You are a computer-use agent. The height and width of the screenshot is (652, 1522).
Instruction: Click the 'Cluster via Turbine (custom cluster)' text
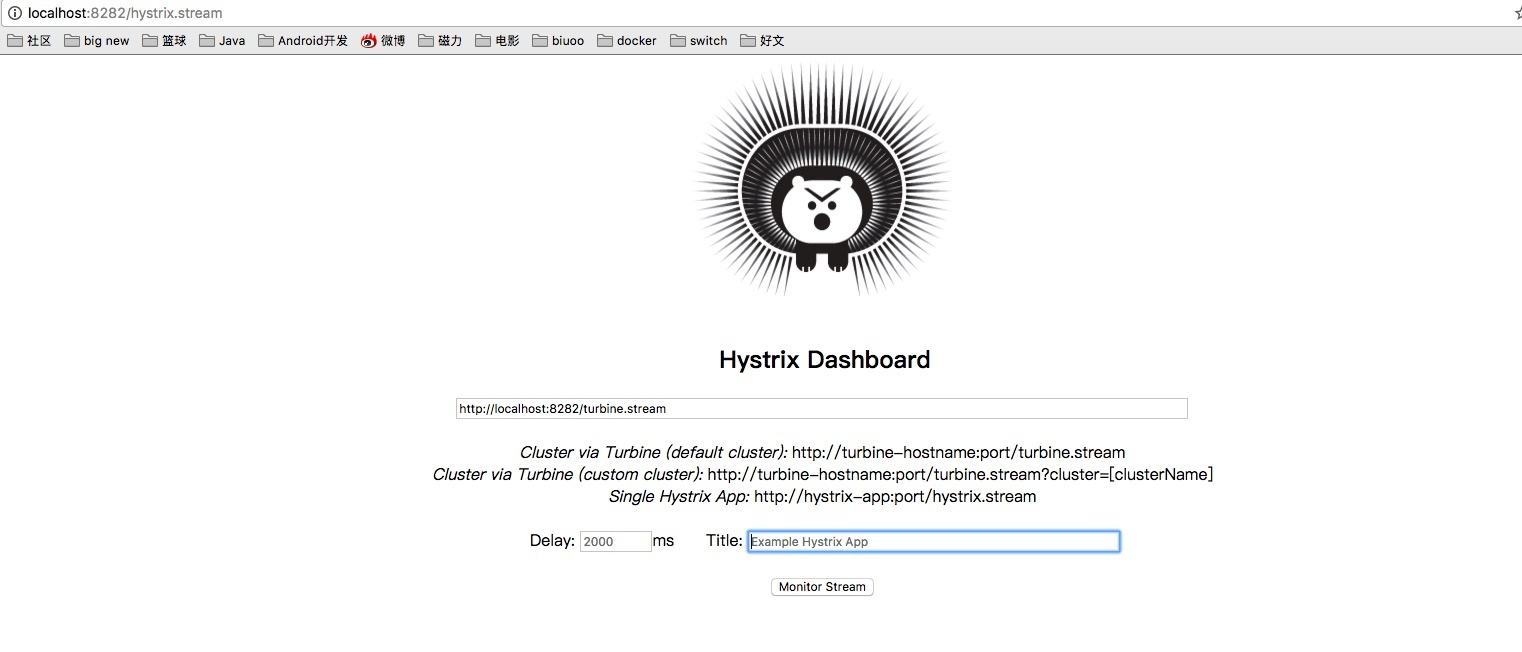point(568,475)
